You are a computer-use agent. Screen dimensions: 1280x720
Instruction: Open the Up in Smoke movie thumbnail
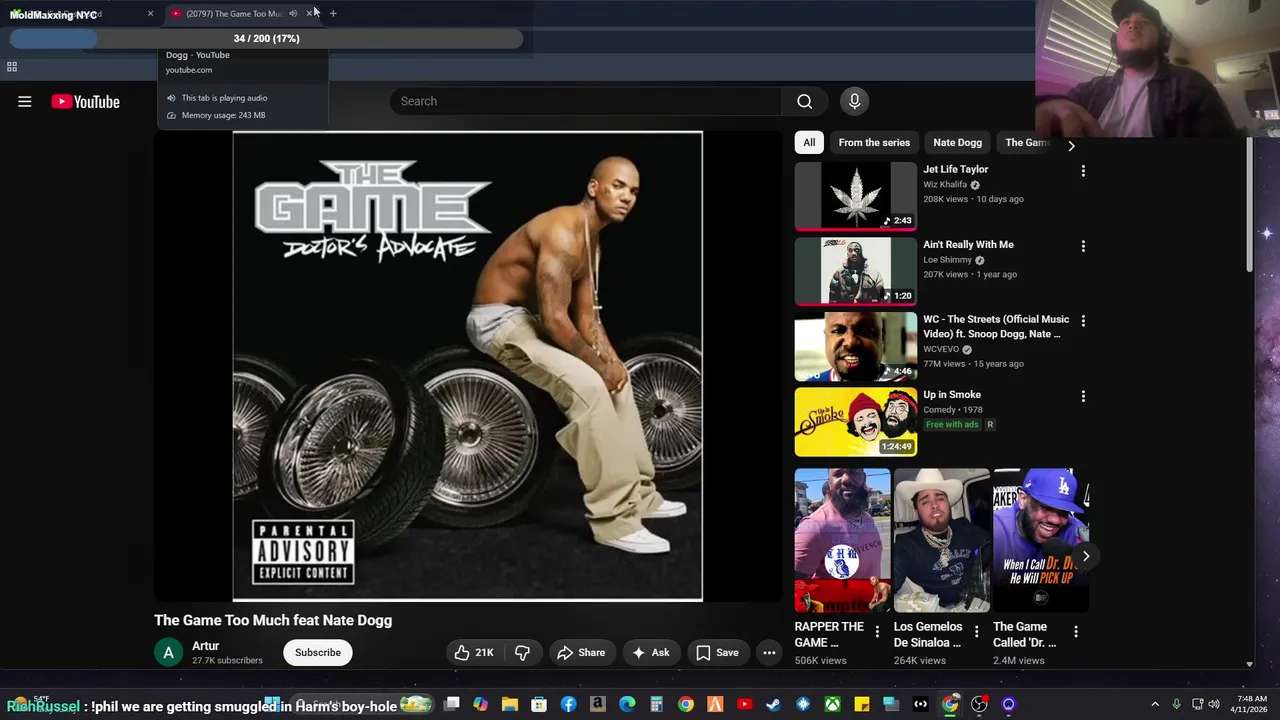pyautogui.click(x=855, y=421)
